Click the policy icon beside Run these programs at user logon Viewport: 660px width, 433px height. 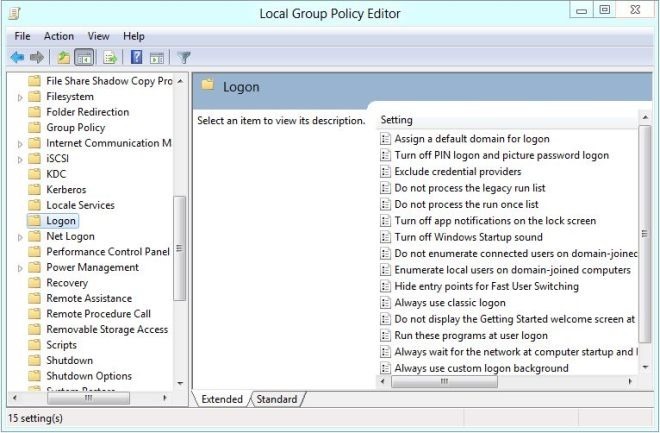tap(385, 335)
